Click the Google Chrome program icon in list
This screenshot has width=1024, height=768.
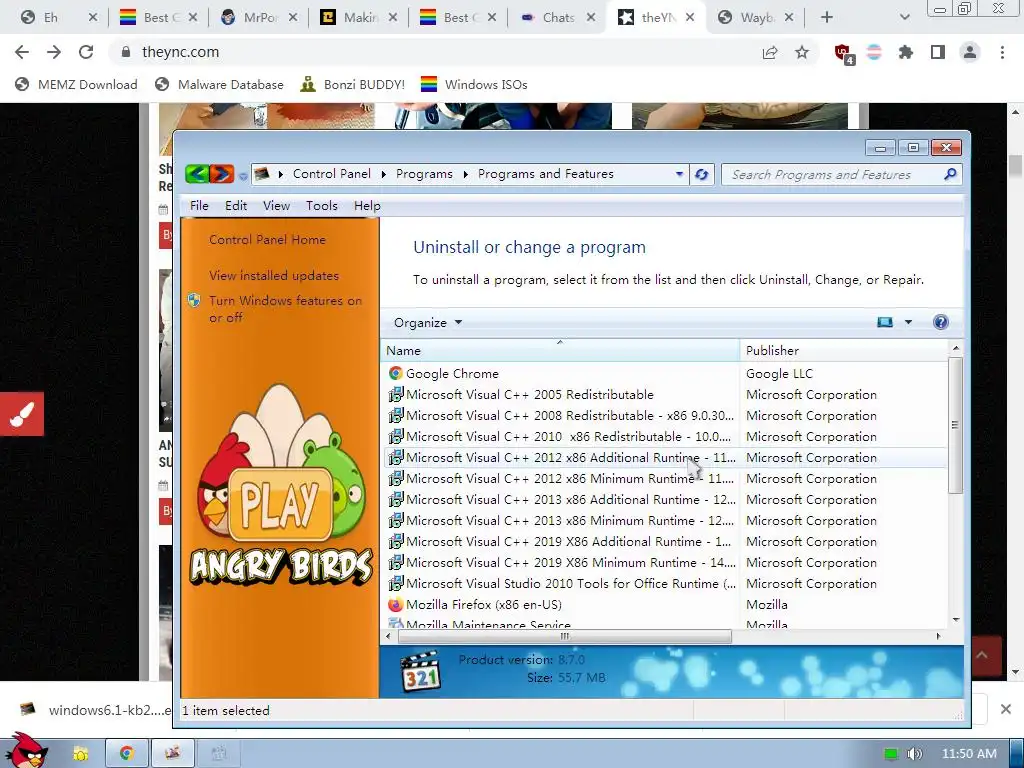point(395,374)
